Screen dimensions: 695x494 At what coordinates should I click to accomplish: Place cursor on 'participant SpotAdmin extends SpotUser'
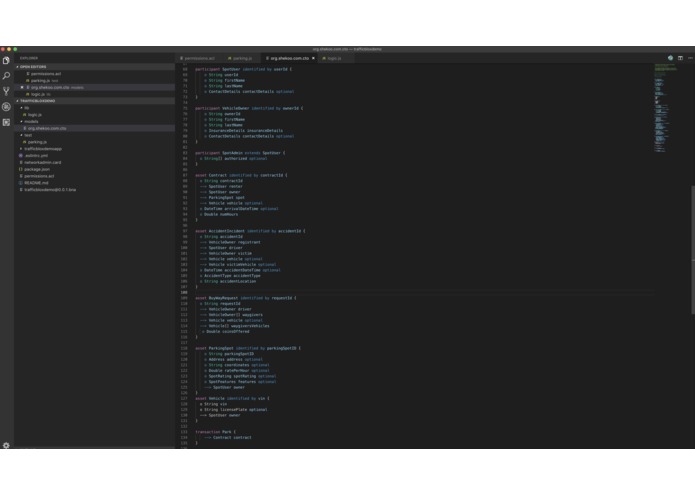click(x=240, y=153)
